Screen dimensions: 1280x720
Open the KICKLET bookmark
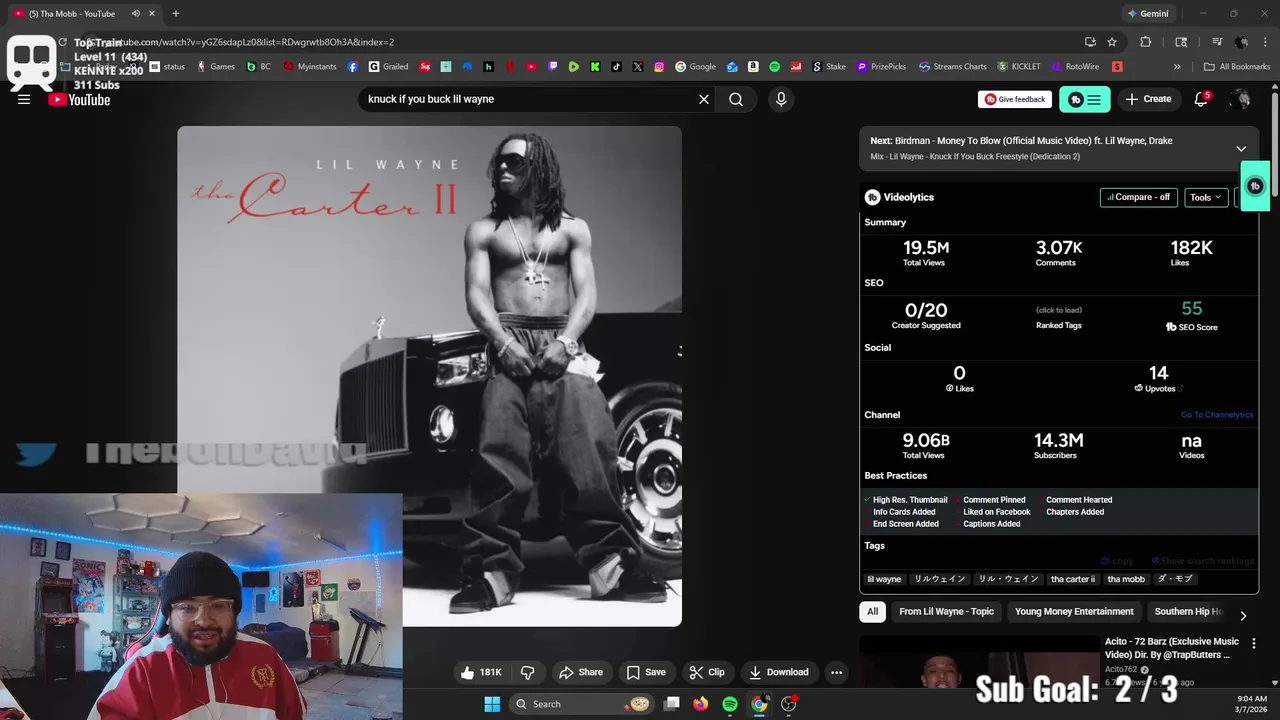point(1020,67)
